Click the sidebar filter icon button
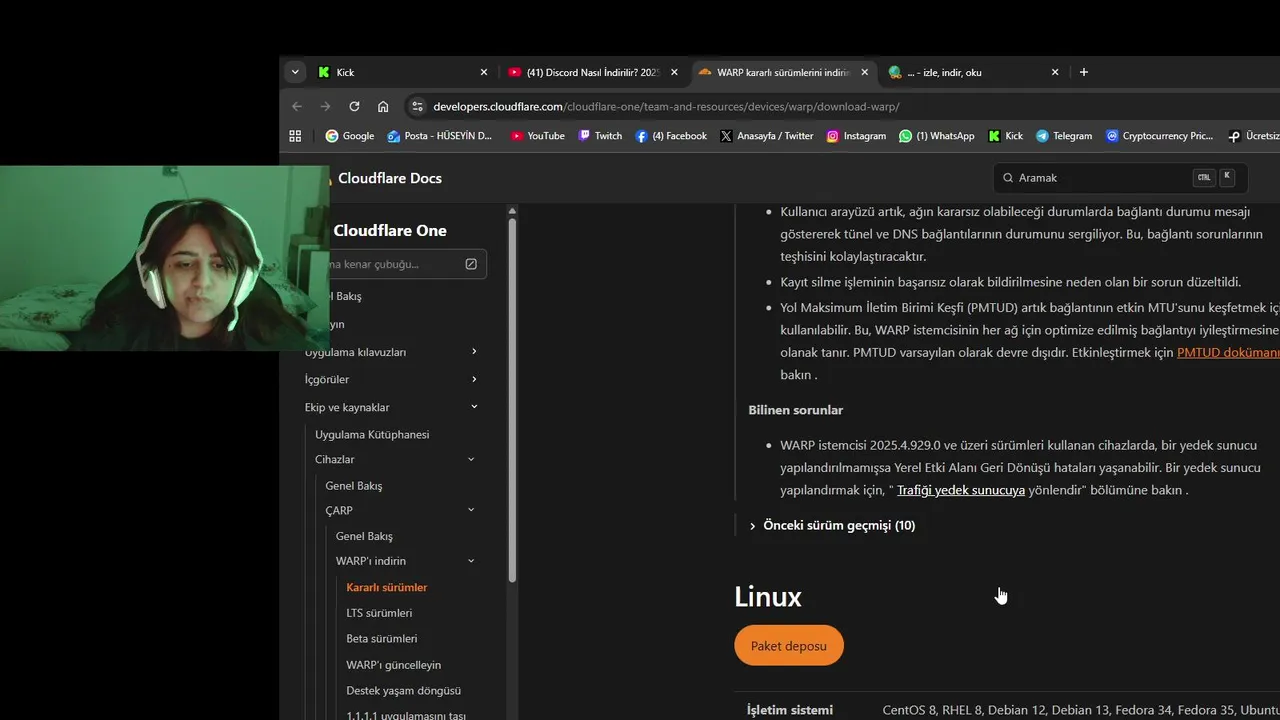The height and width of the screenshot is (720, 1280). click(471, 264)
